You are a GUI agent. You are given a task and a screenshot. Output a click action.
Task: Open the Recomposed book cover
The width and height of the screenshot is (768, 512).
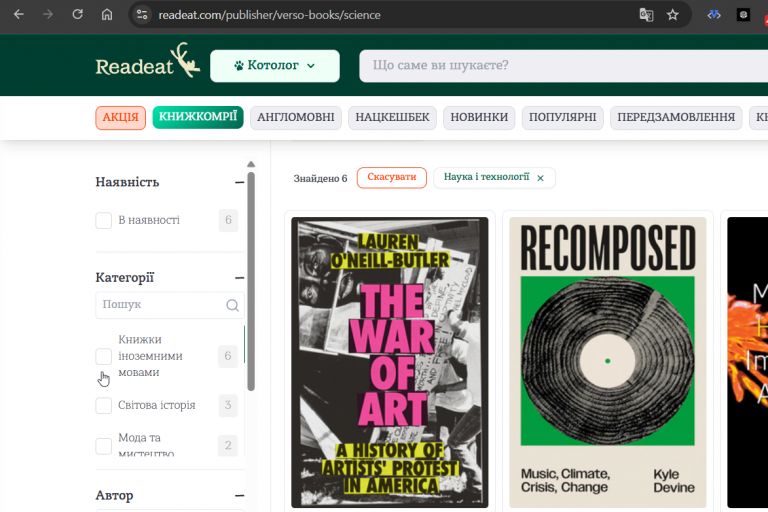[x=608, y=363]
